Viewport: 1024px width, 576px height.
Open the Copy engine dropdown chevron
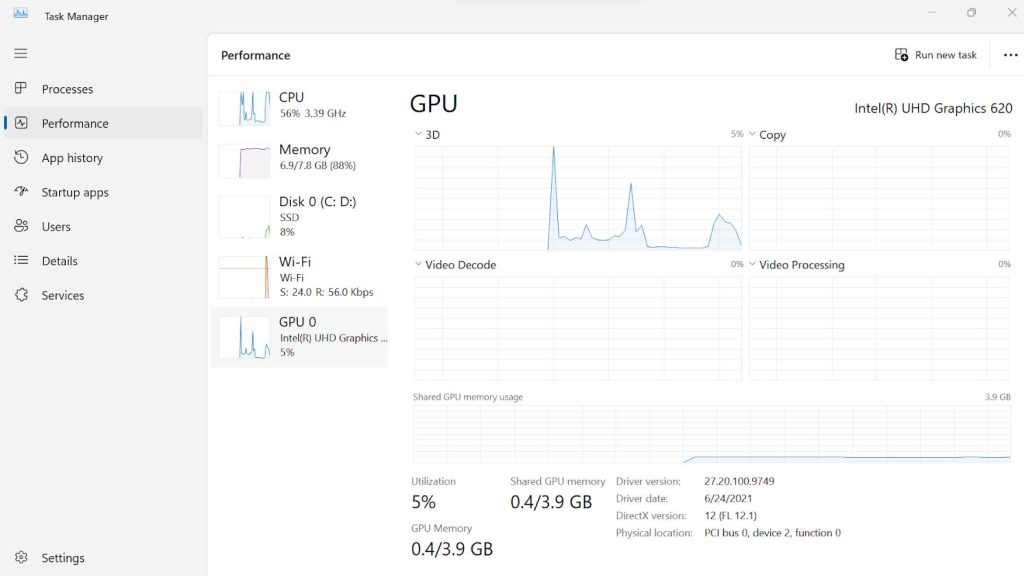[752, 134]
